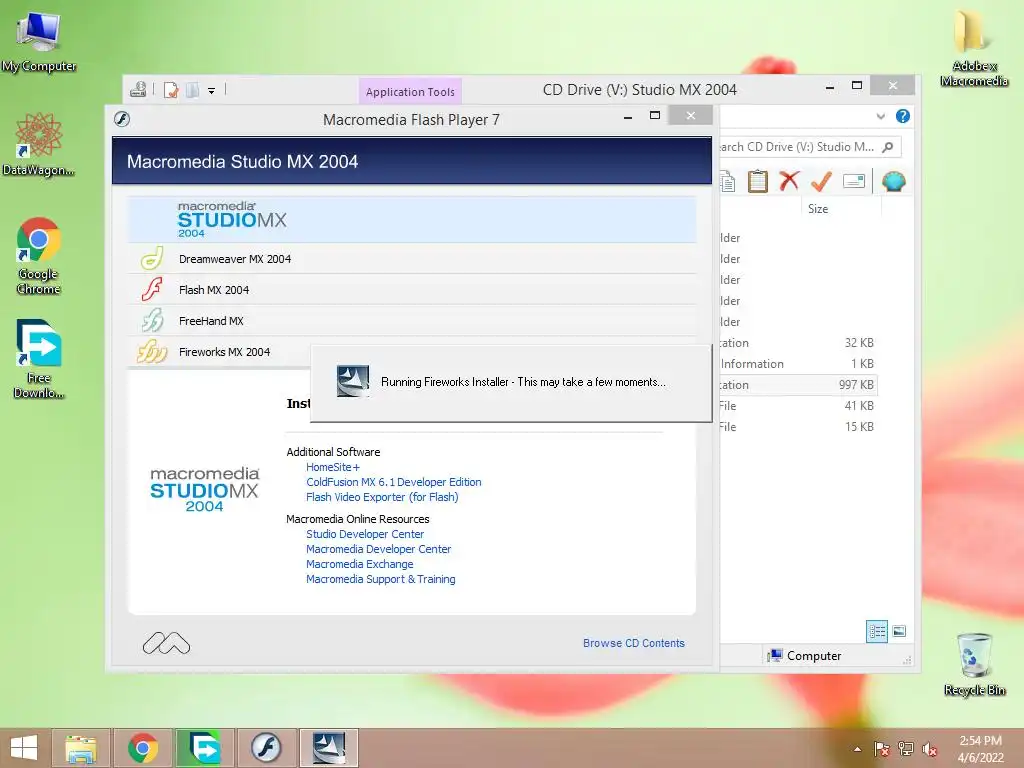1024x768 pixels.
Task: Click Flash Player taskbar button
Action: (266, 748)
